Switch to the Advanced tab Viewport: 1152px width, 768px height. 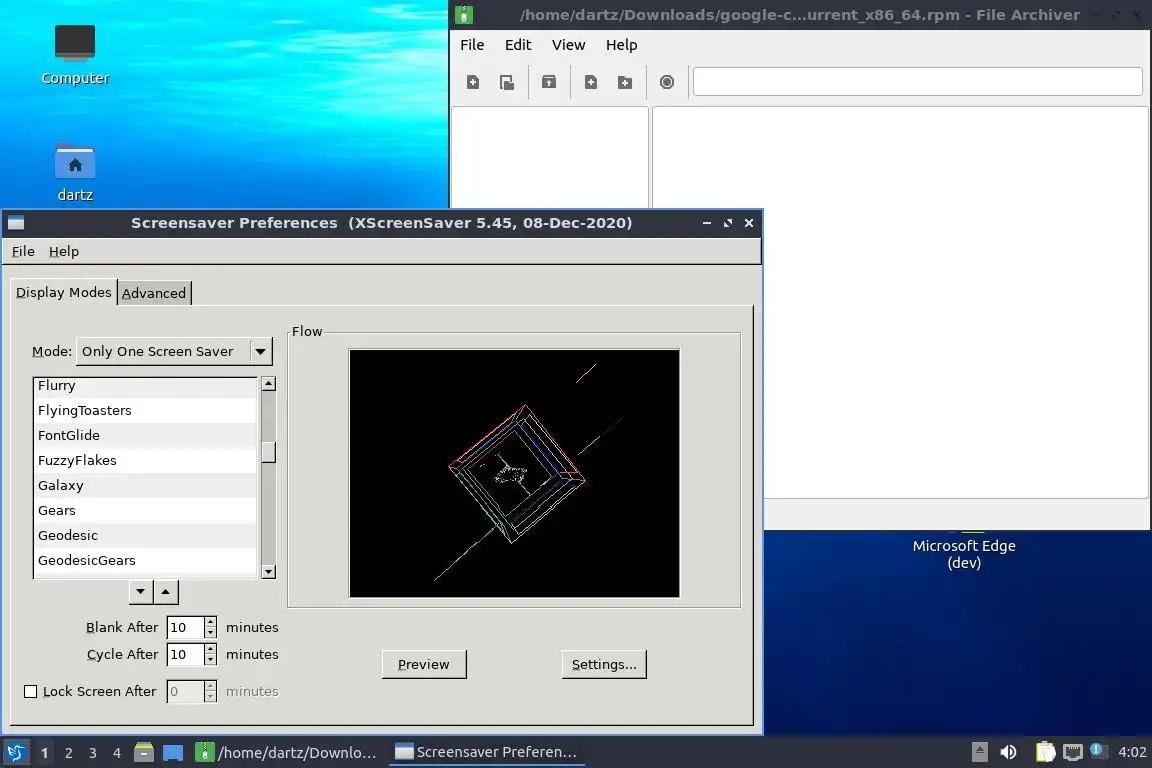[x=154, y=293]
